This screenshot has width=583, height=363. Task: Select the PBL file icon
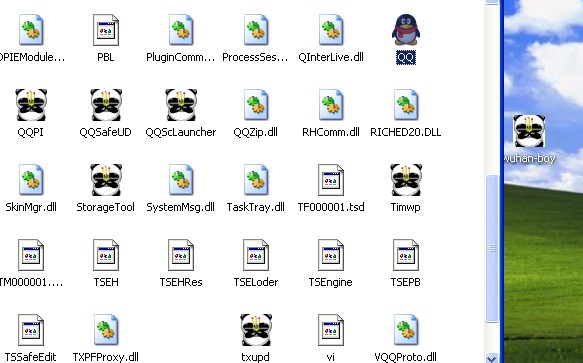[106, 30]
